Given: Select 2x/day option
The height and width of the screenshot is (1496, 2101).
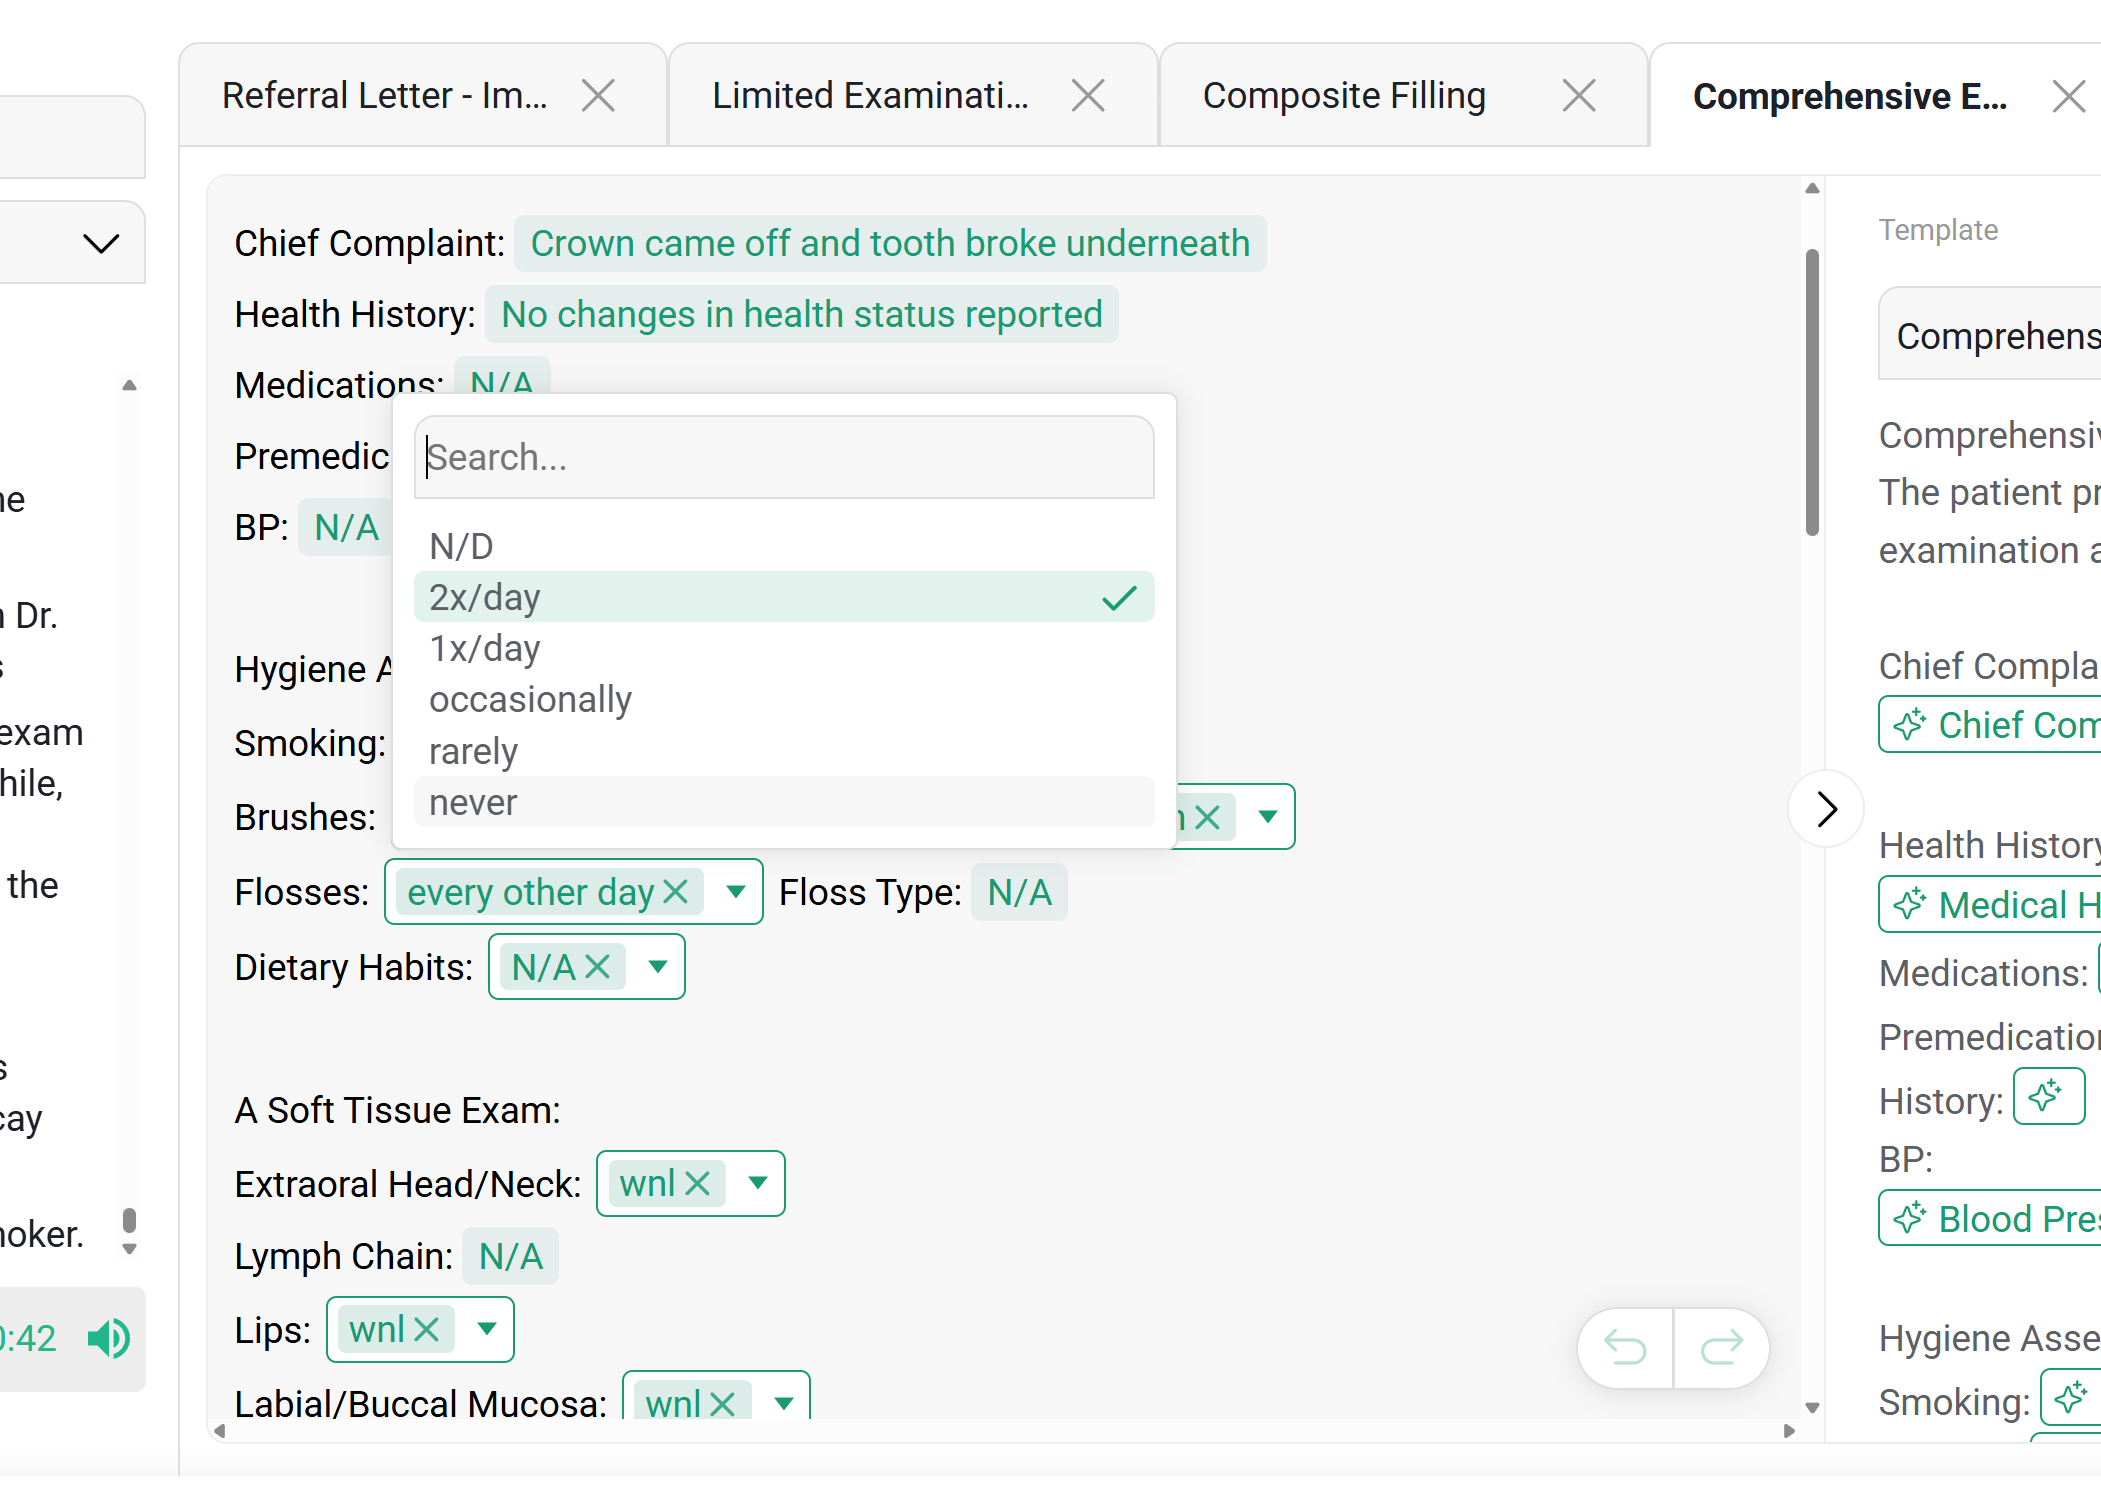Looking at the screenshot, I should click(x=784, y=597).
